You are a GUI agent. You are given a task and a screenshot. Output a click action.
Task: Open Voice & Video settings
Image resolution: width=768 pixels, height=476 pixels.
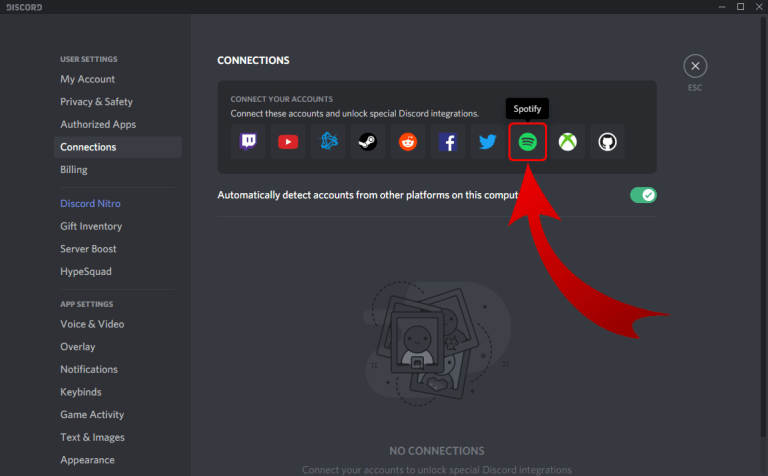[x=118, y=324]
